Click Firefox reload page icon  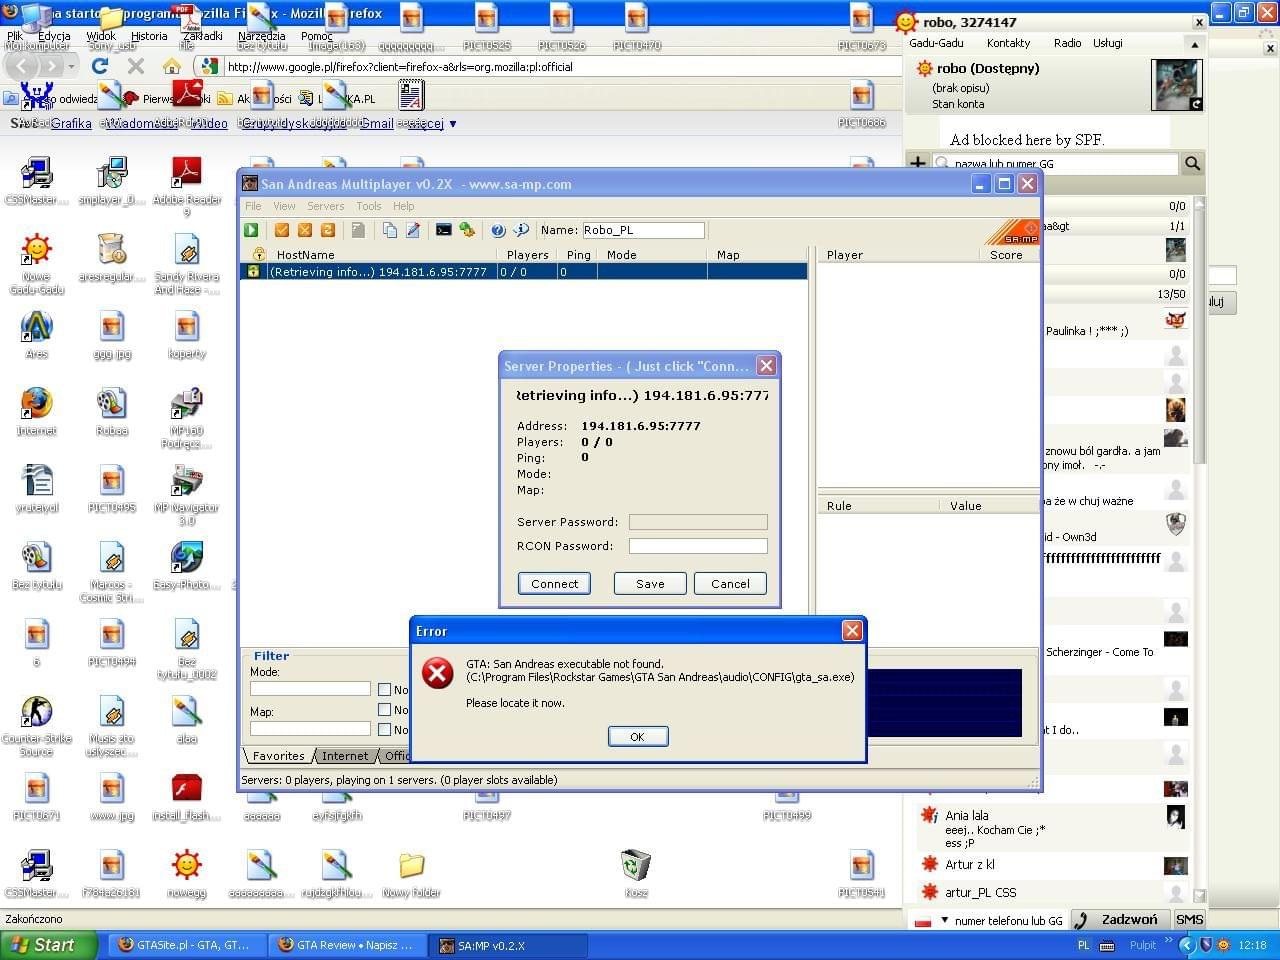[x=99, y=66]
